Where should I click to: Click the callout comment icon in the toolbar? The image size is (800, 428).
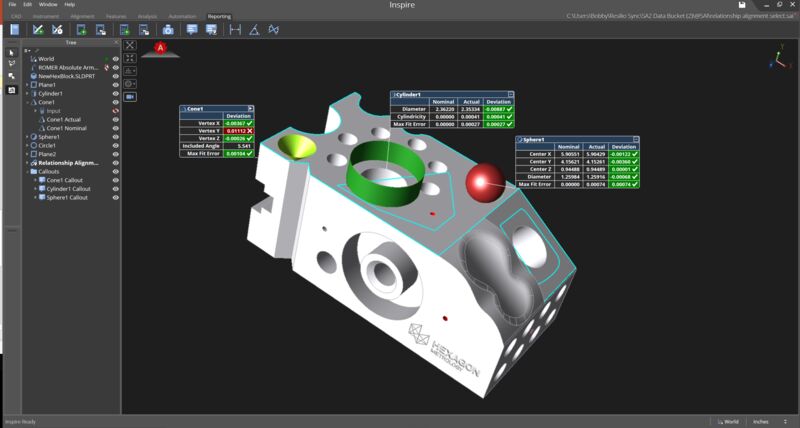(x=192, y=30)
